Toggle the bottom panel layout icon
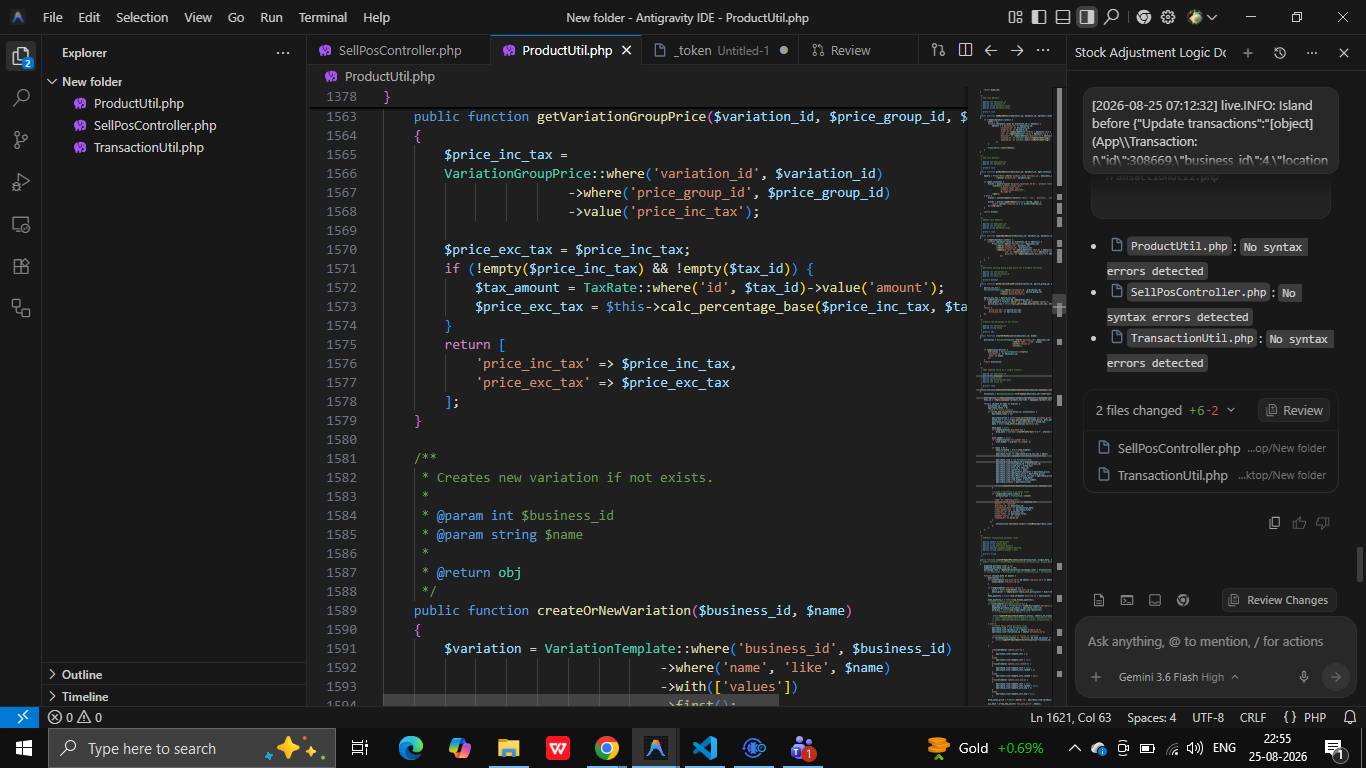This screenshot has width=1366, height=768. [1063, 17]
